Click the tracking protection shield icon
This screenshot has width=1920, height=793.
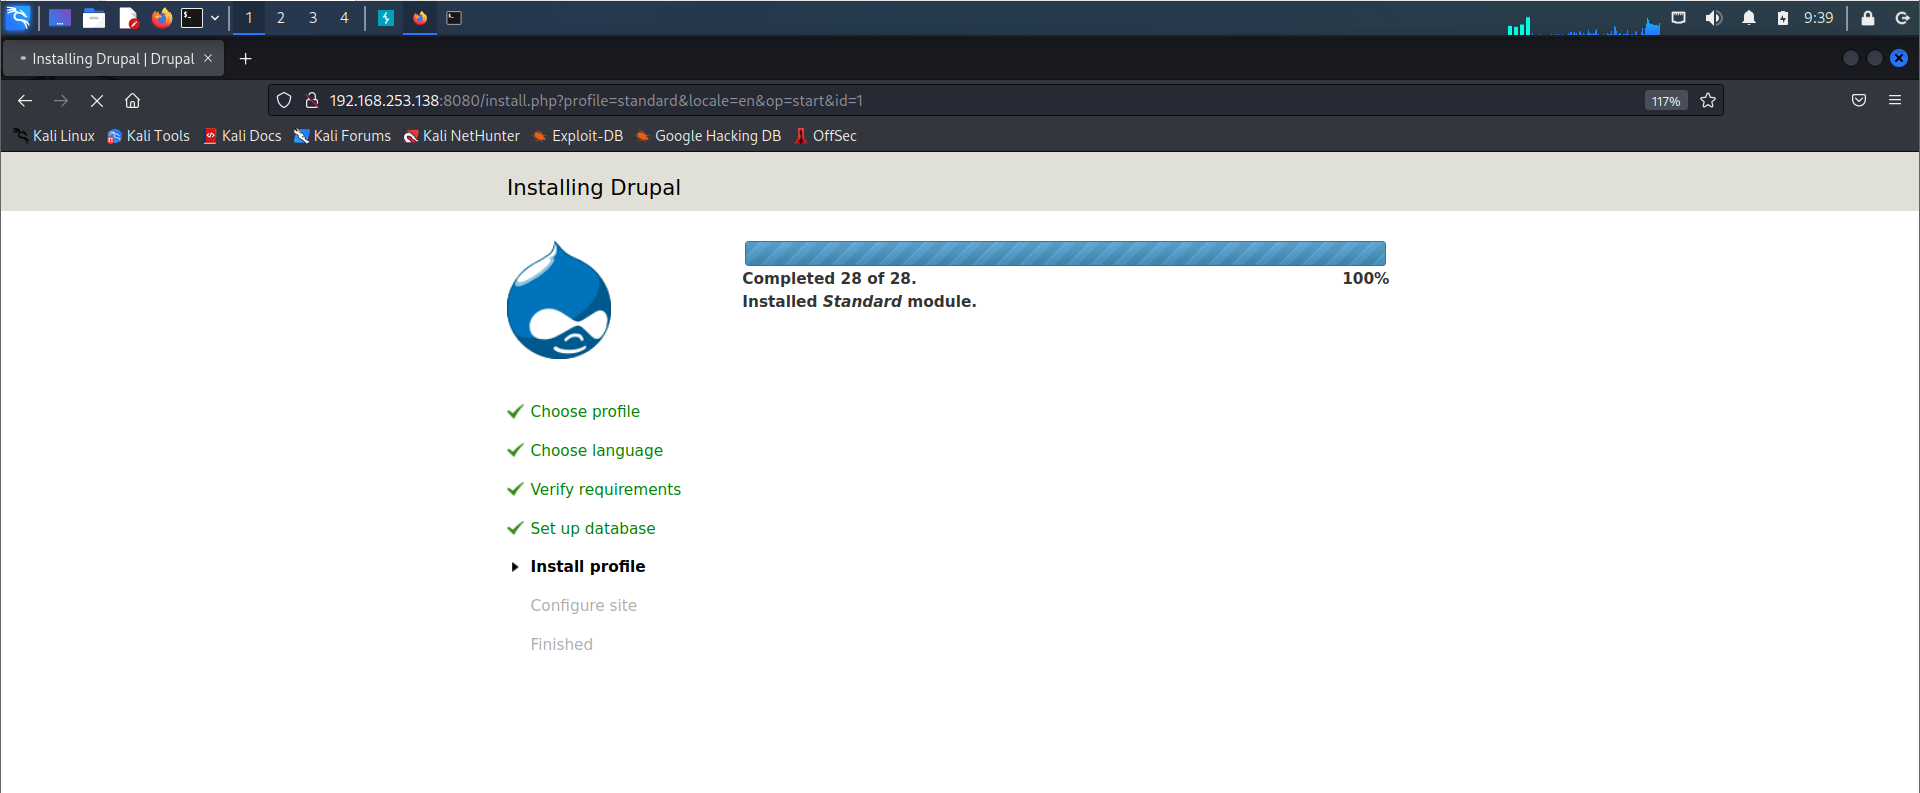click(x=284, y=100)
